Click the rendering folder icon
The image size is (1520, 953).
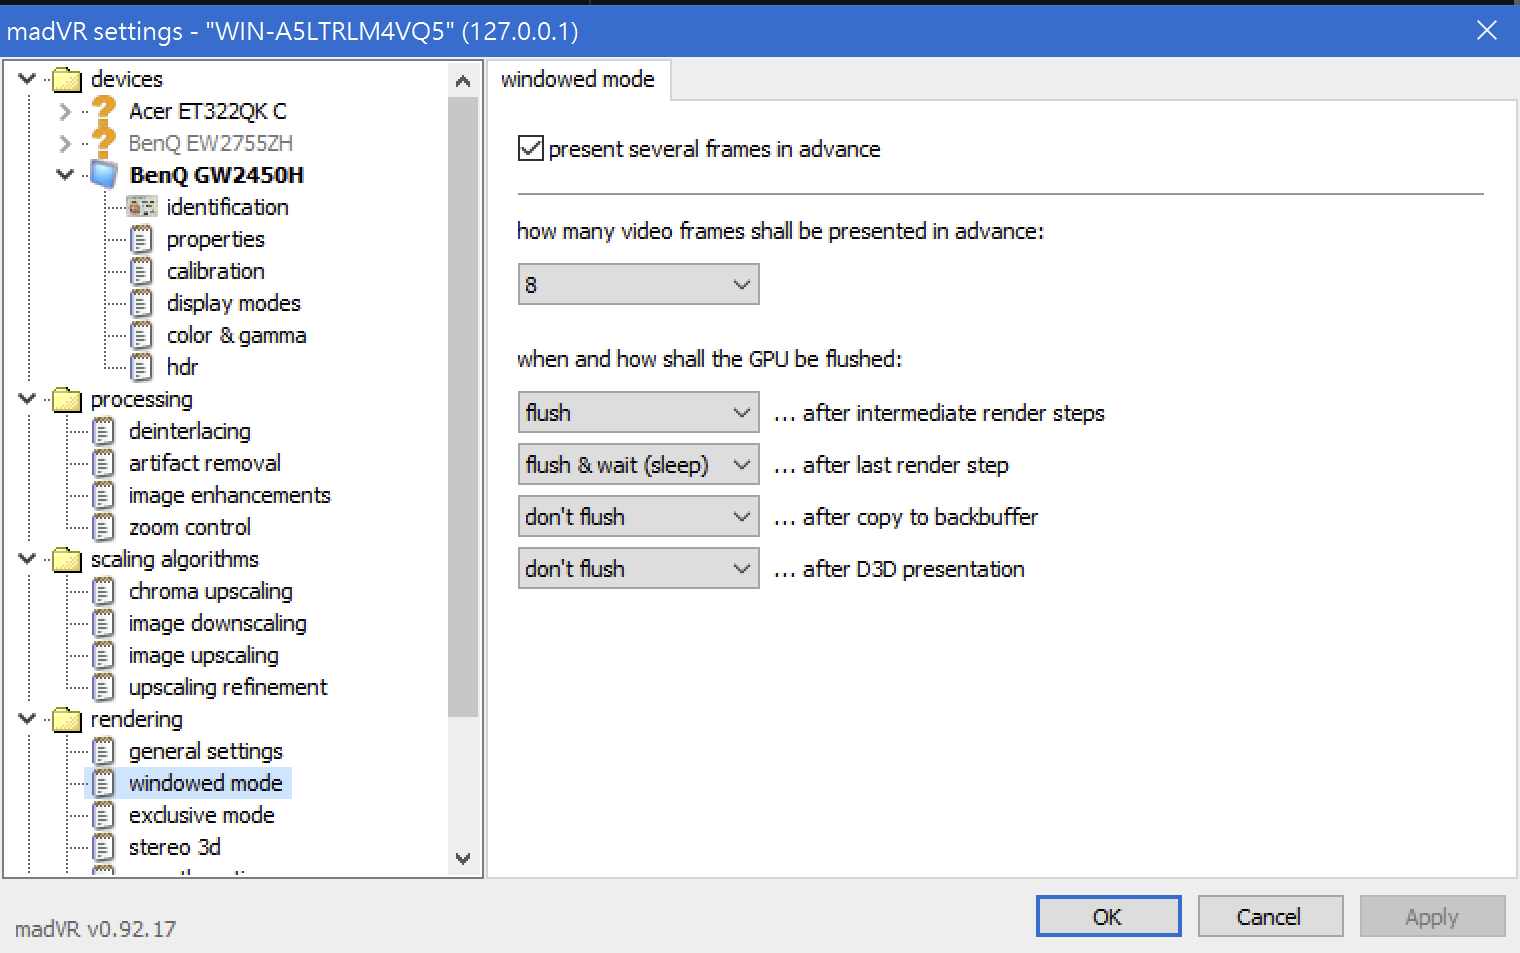pos(67,719)
